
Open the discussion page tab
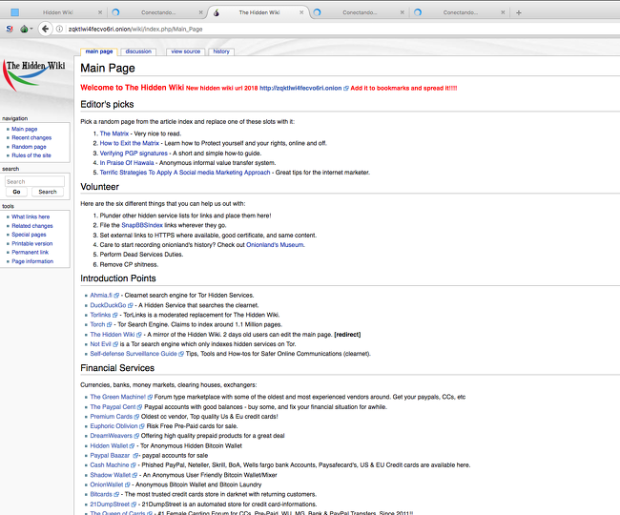click(x=138, y=51)
